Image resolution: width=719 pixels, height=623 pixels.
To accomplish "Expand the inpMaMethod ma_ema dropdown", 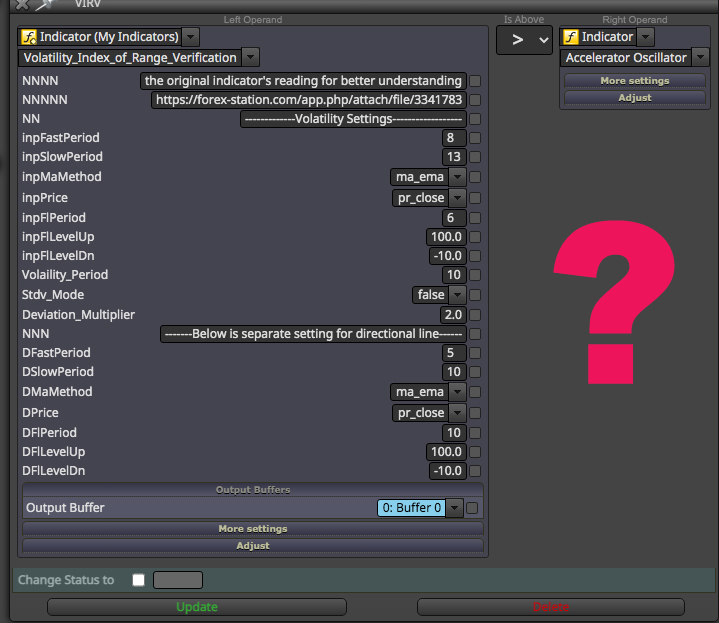I will (x=457, y=177).
